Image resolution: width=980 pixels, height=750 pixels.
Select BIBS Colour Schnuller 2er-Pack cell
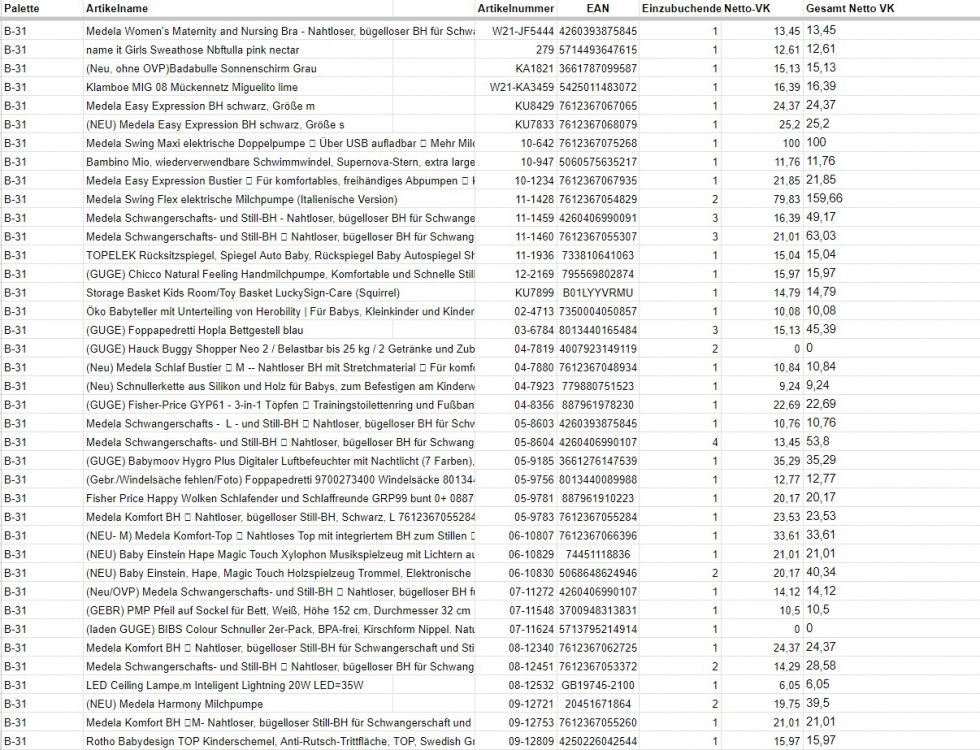pos(280,630)
